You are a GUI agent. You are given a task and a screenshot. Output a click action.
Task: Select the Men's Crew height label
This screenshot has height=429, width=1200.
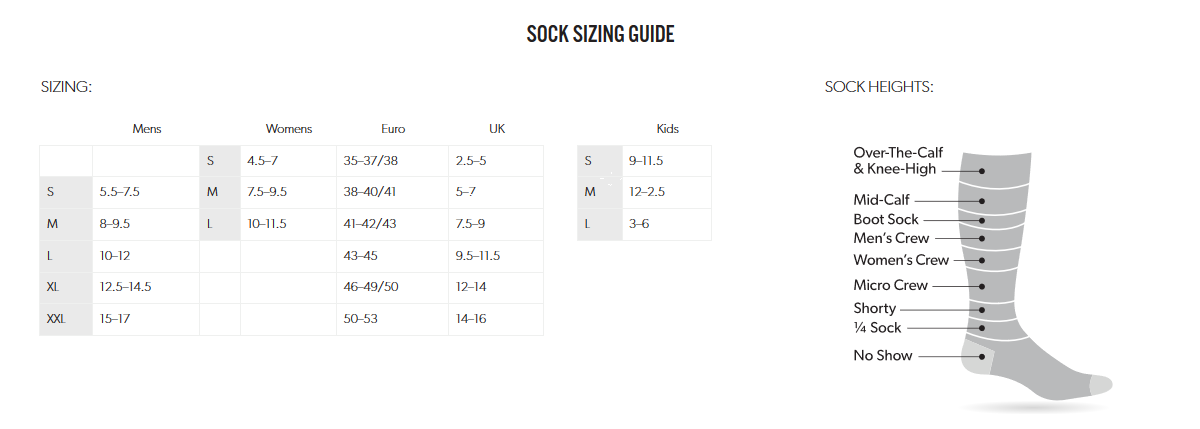[891, 238]
